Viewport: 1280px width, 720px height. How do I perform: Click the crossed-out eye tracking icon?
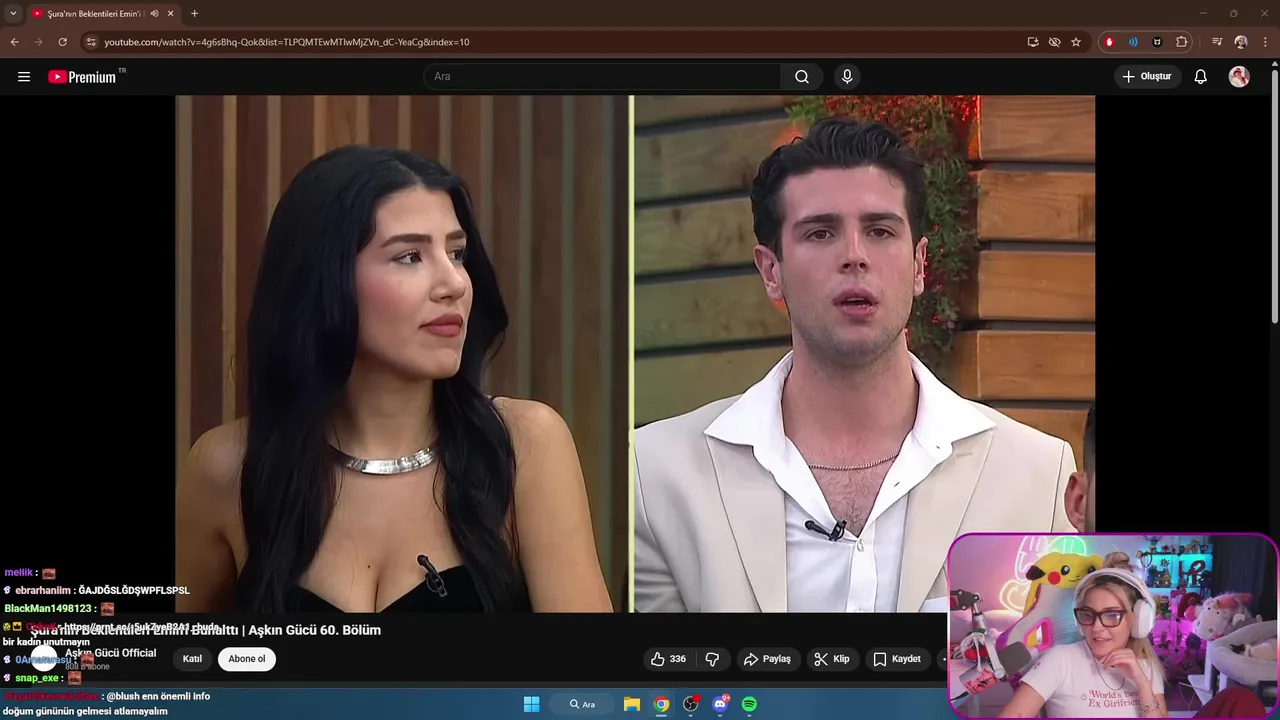coord(1054,42)
